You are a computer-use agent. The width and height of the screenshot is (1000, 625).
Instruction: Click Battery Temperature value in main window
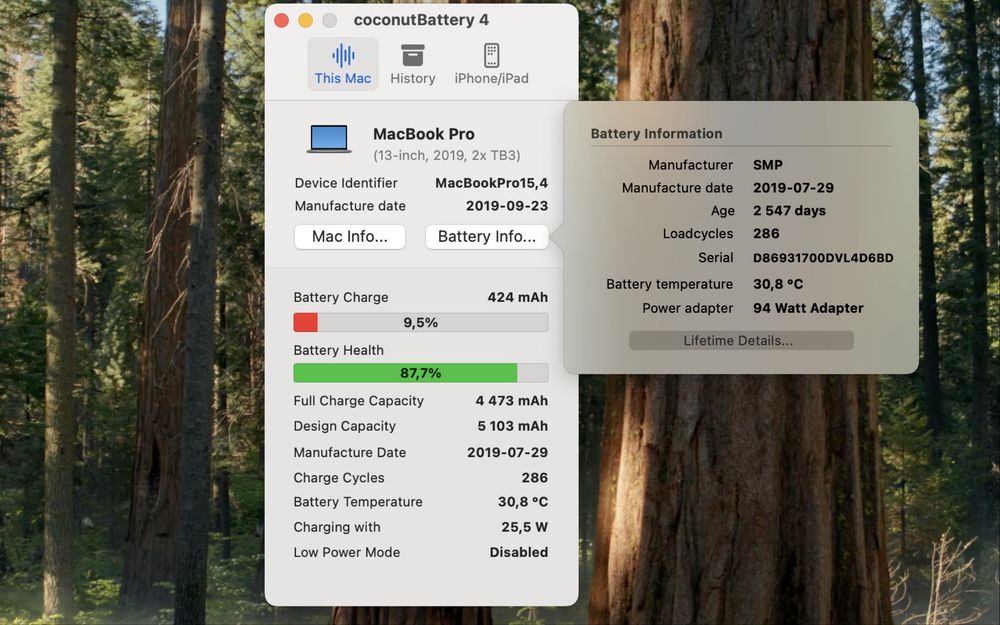[522, 503]
